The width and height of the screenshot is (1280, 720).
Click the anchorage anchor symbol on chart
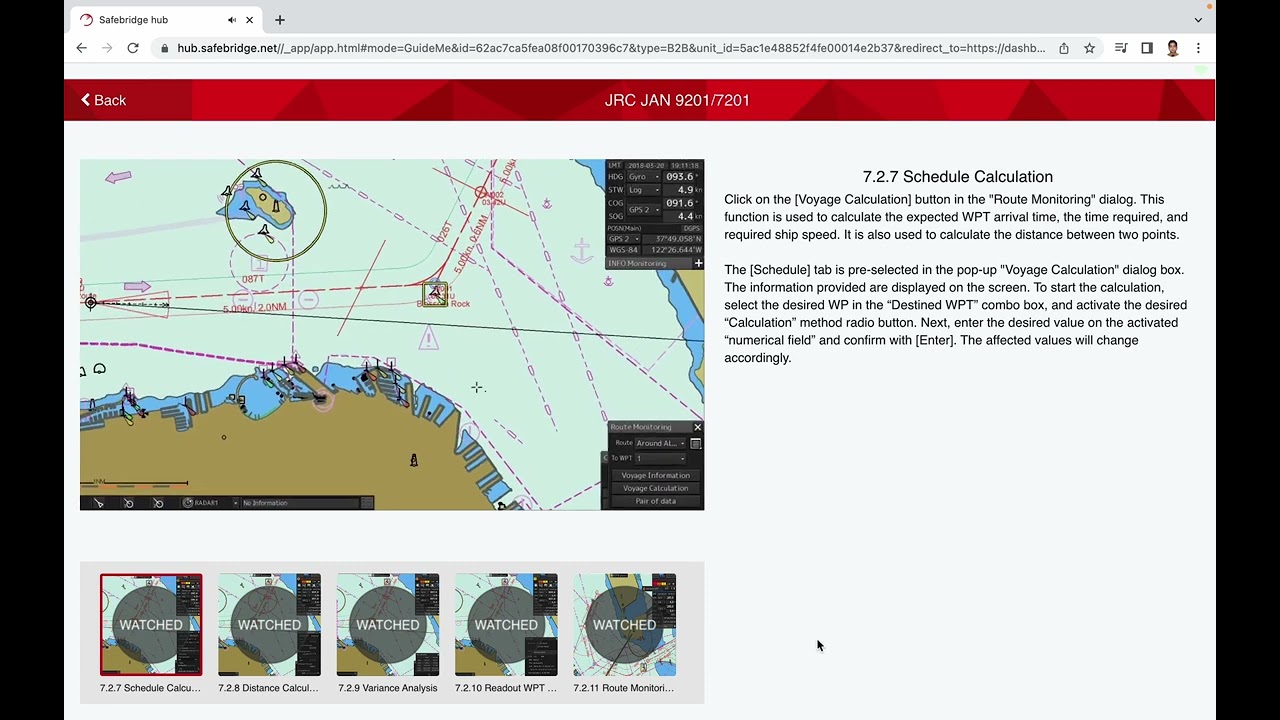[x=581, y=250]
